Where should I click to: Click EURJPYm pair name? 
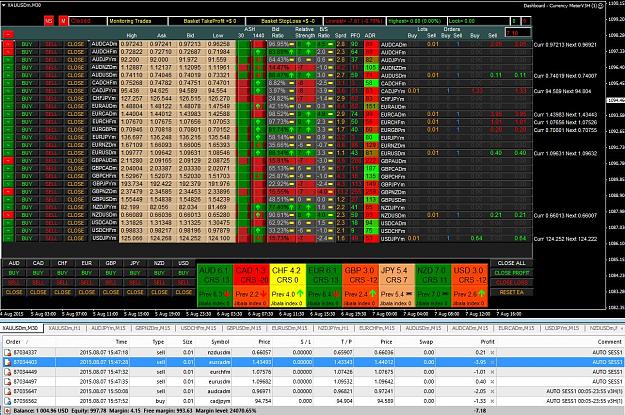click(x=104, y=137)
